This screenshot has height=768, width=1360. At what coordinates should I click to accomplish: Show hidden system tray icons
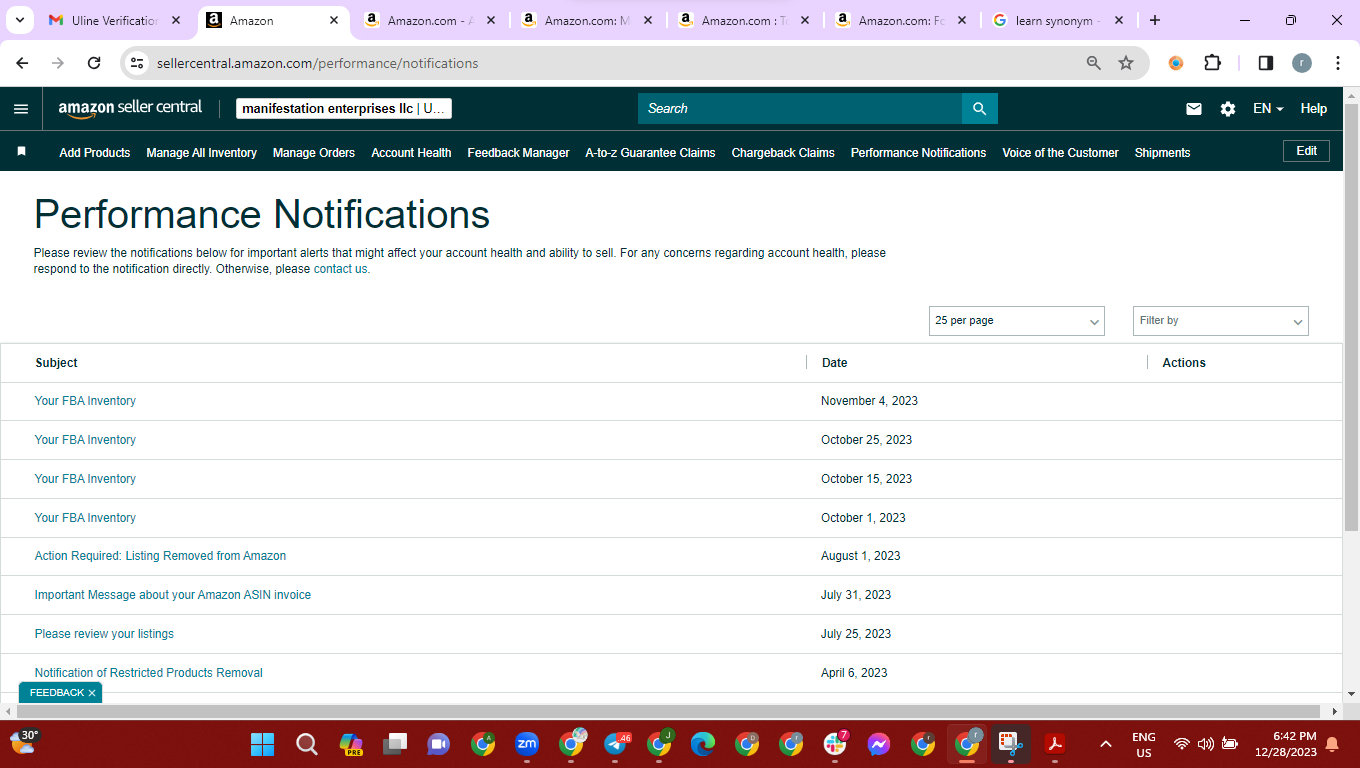pos(1105,744)
